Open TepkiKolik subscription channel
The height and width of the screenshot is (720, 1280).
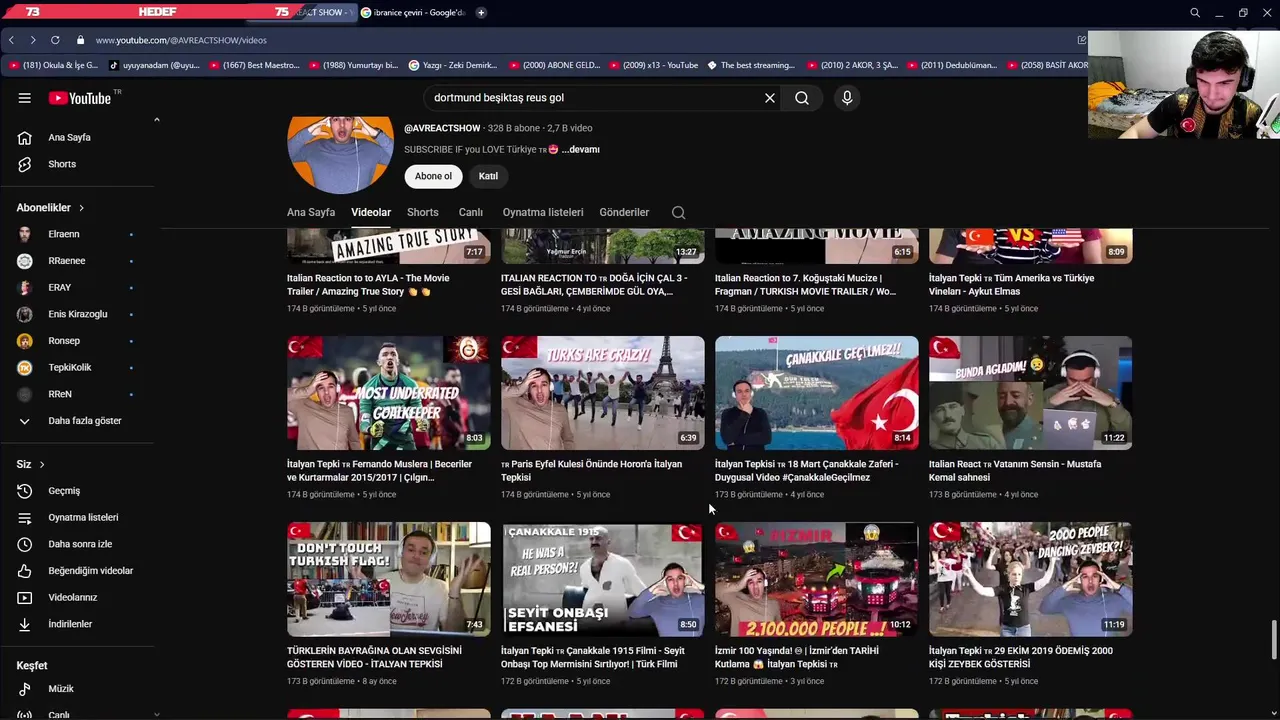coord(70,367)
